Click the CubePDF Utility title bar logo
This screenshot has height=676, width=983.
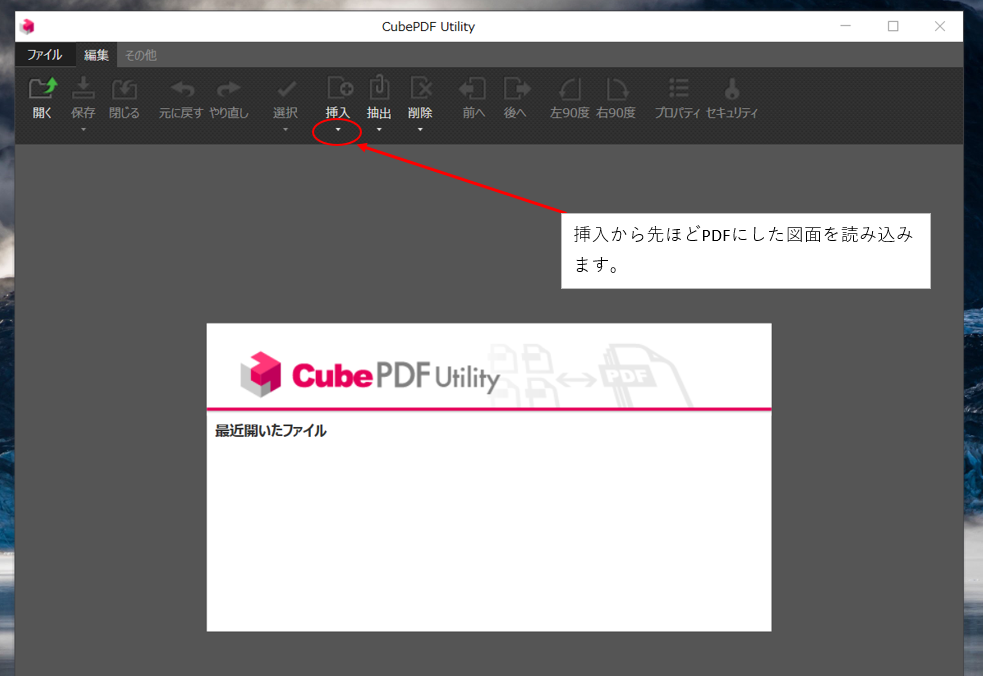(x=27, y=26)
